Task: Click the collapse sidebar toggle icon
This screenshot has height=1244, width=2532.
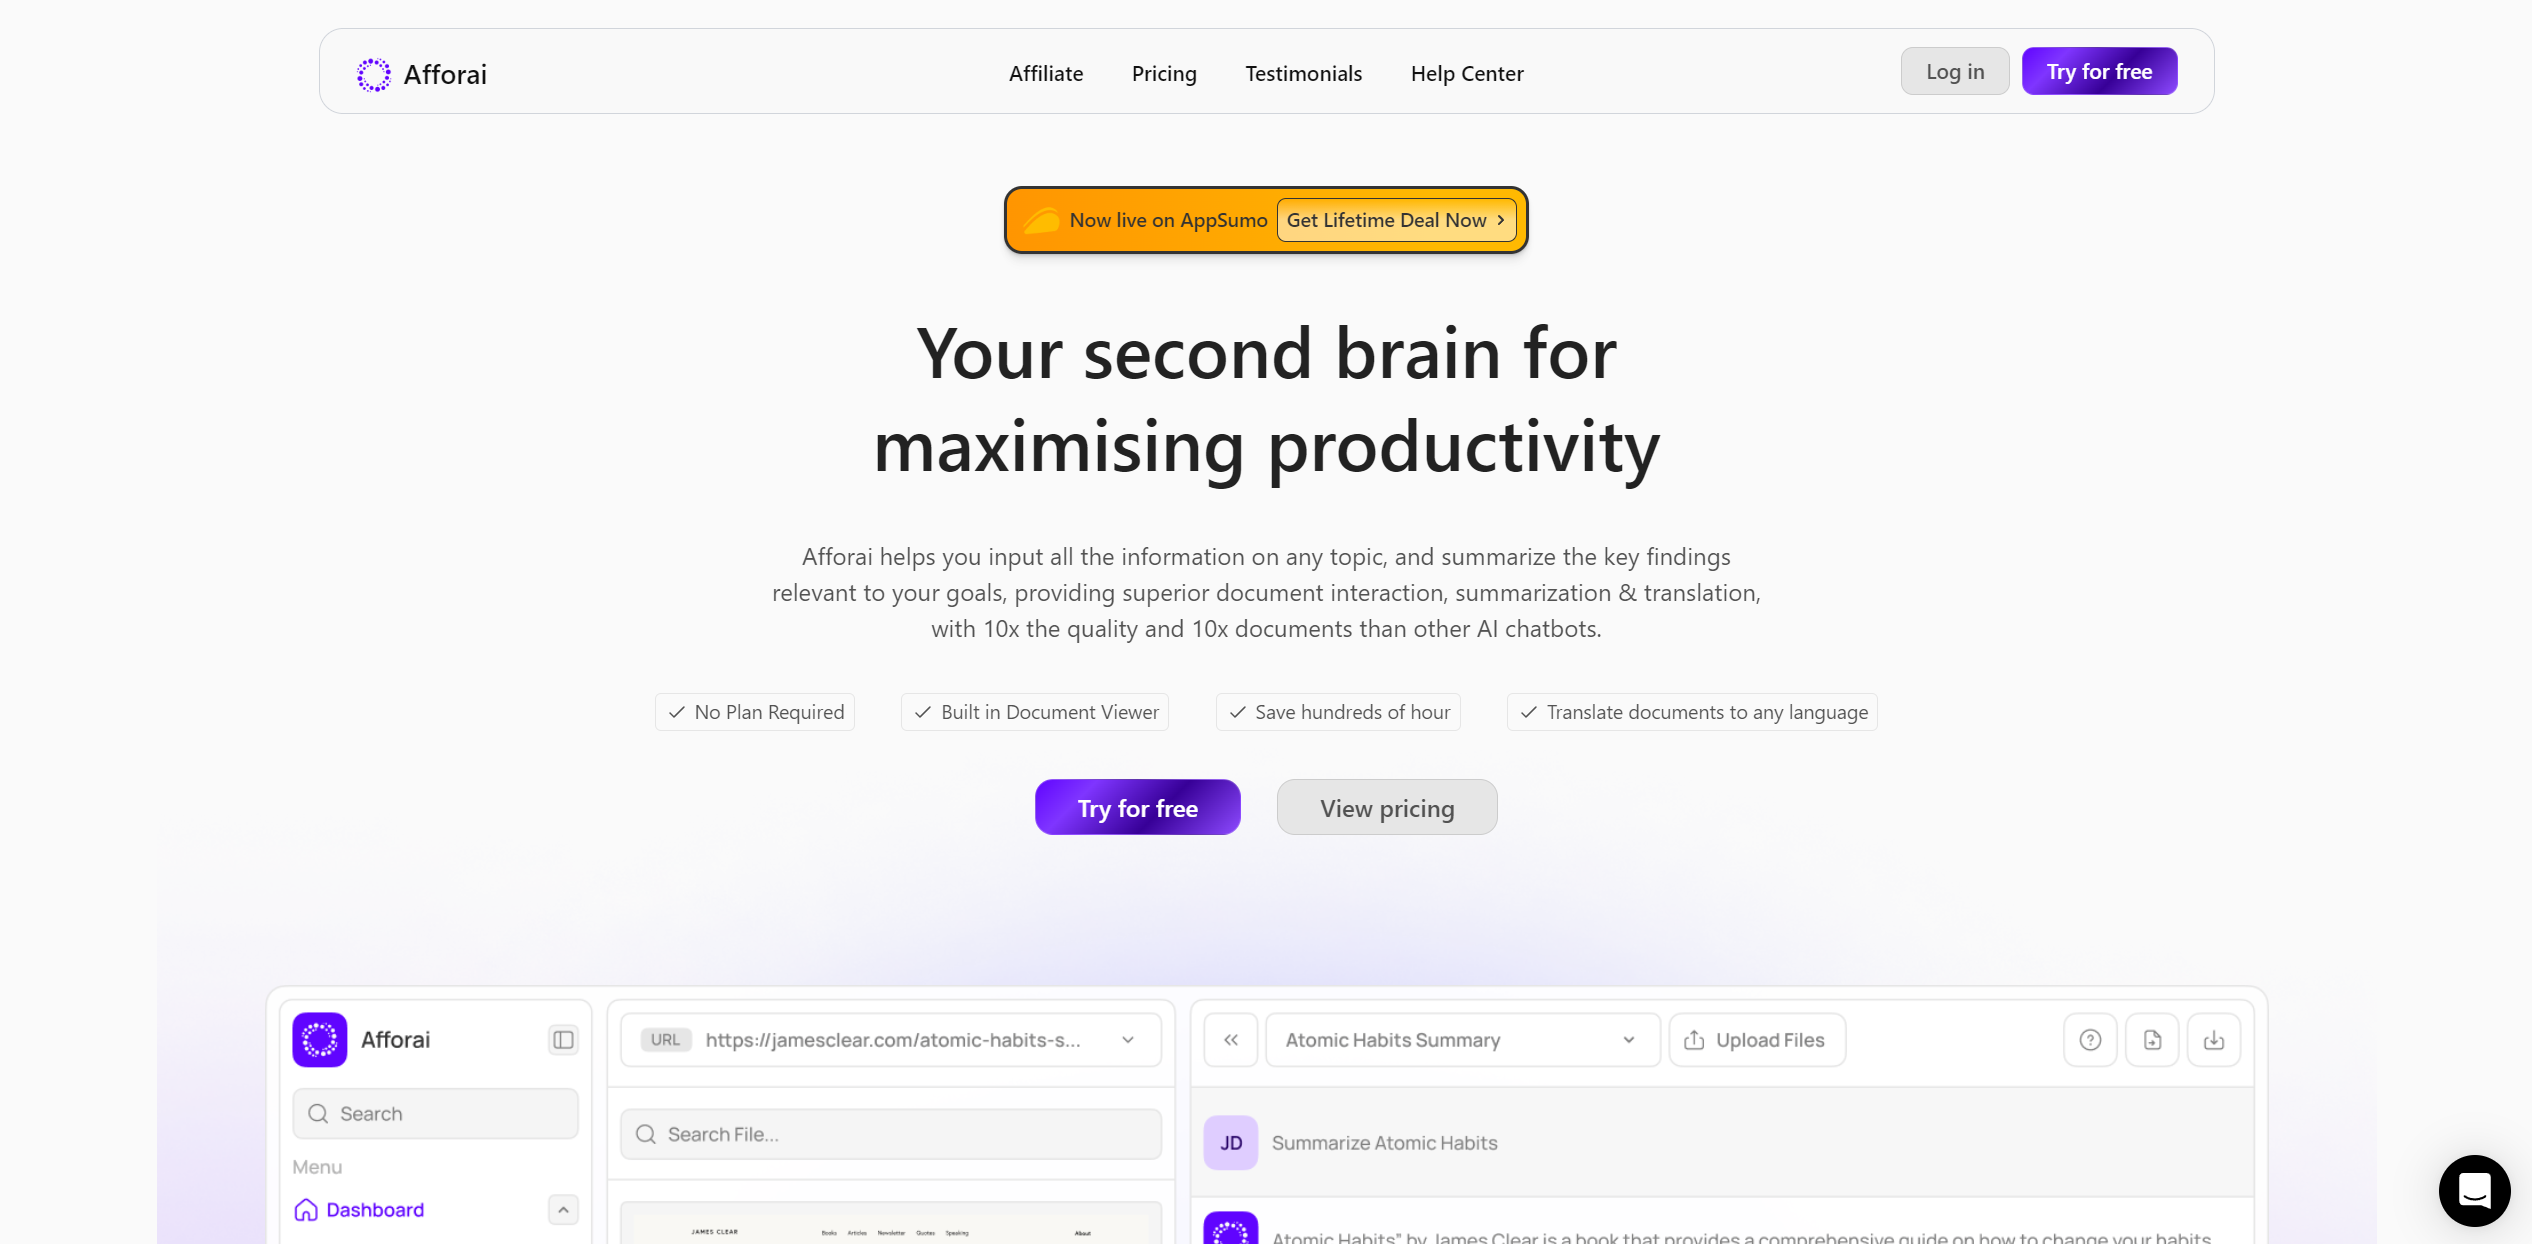Action: pyautogui.click(x=564, y=1039)
